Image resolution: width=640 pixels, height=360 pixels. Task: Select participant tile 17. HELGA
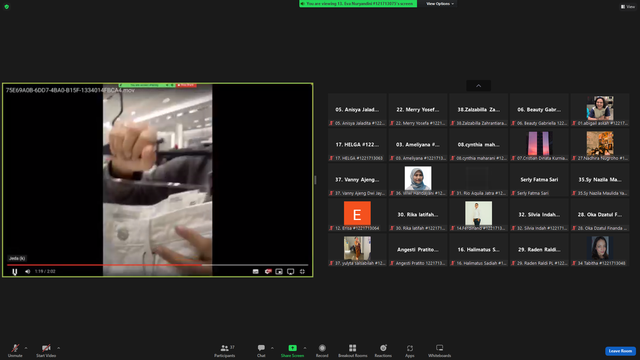357,145
